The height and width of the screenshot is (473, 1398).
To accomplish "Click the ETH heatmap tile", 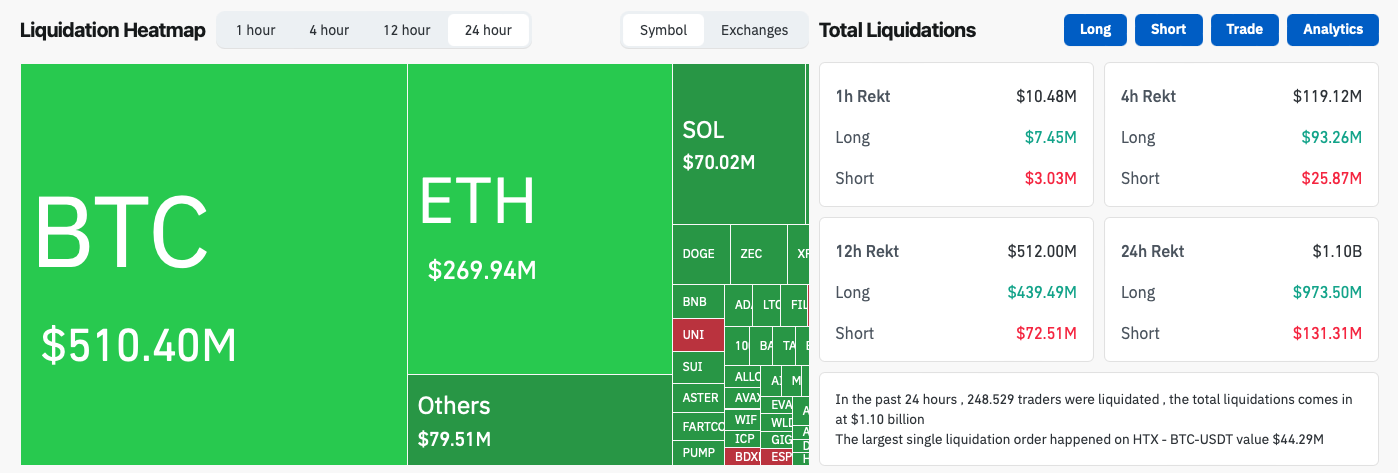I will [539, 220].
